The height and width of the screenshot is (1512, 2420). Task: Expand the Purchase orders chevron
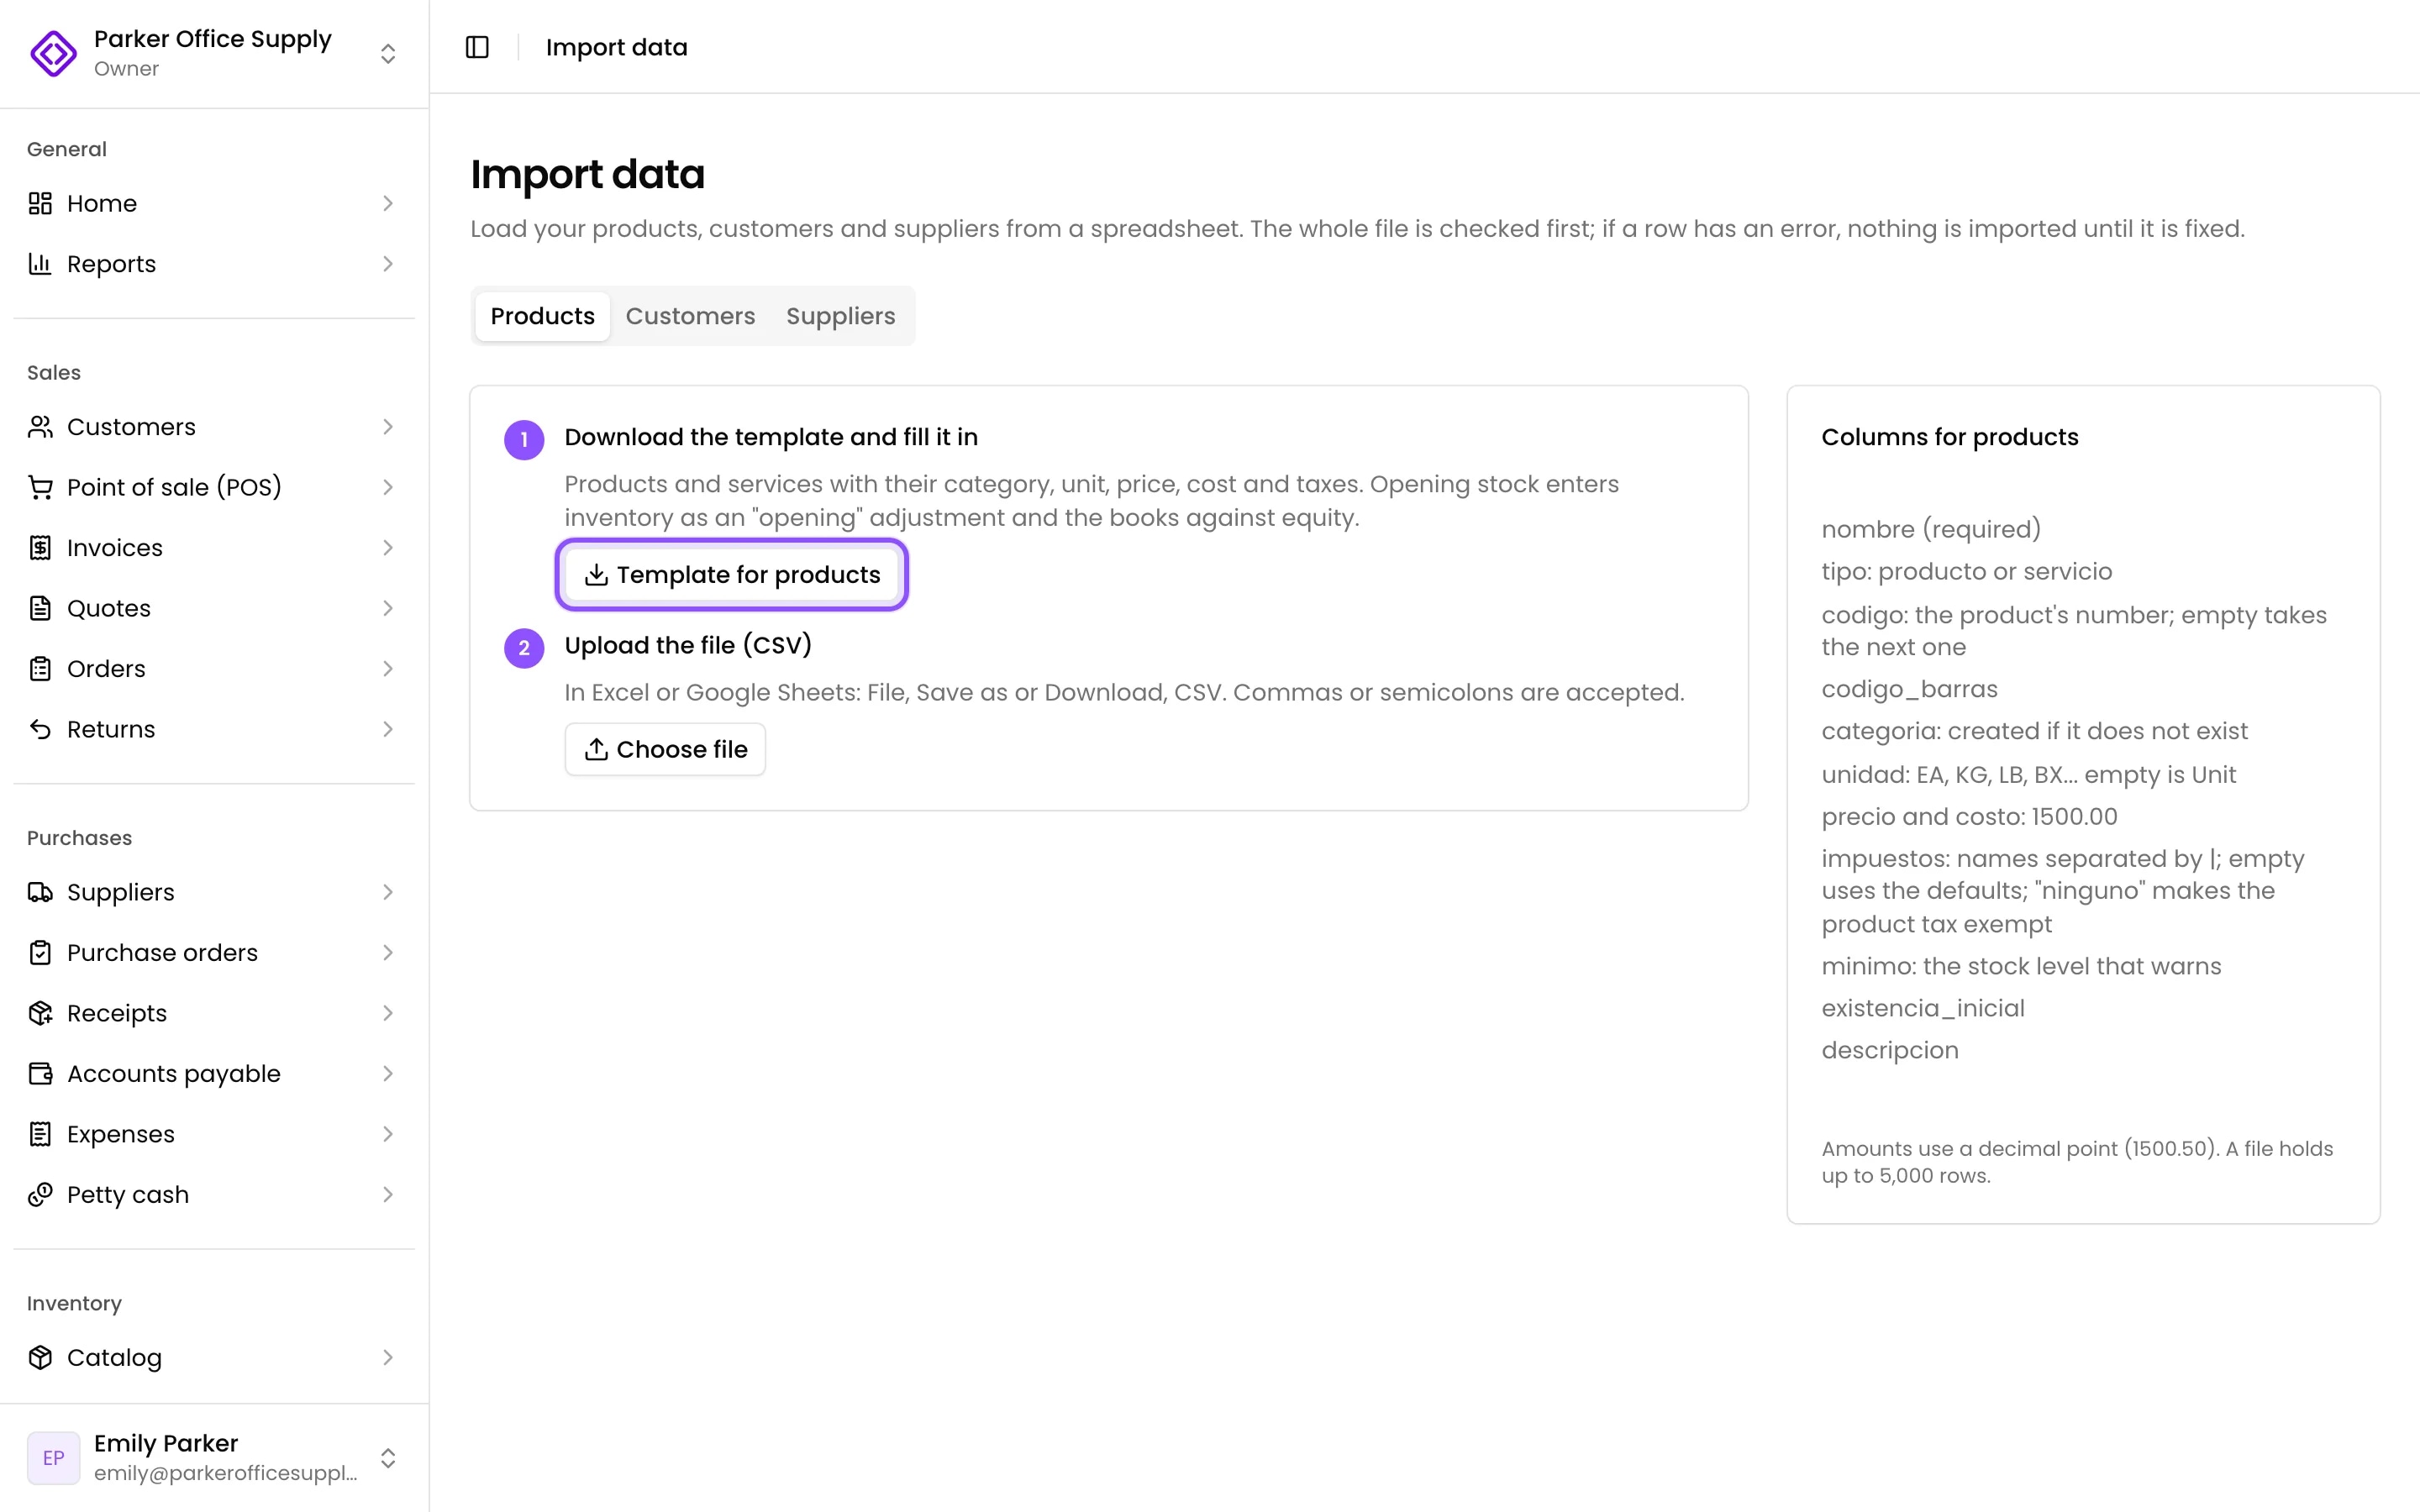coord(388,953)
